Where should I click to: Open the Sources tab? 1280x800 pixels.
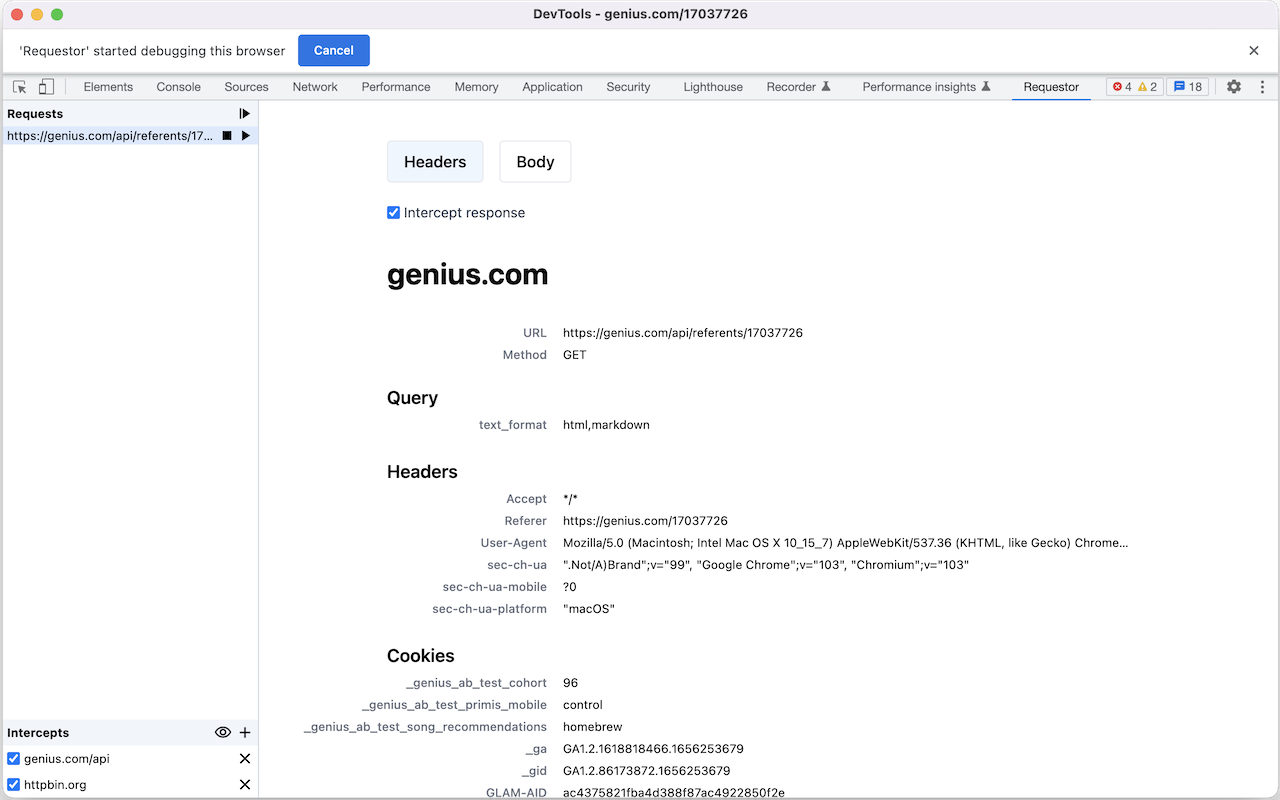point(246,87)
